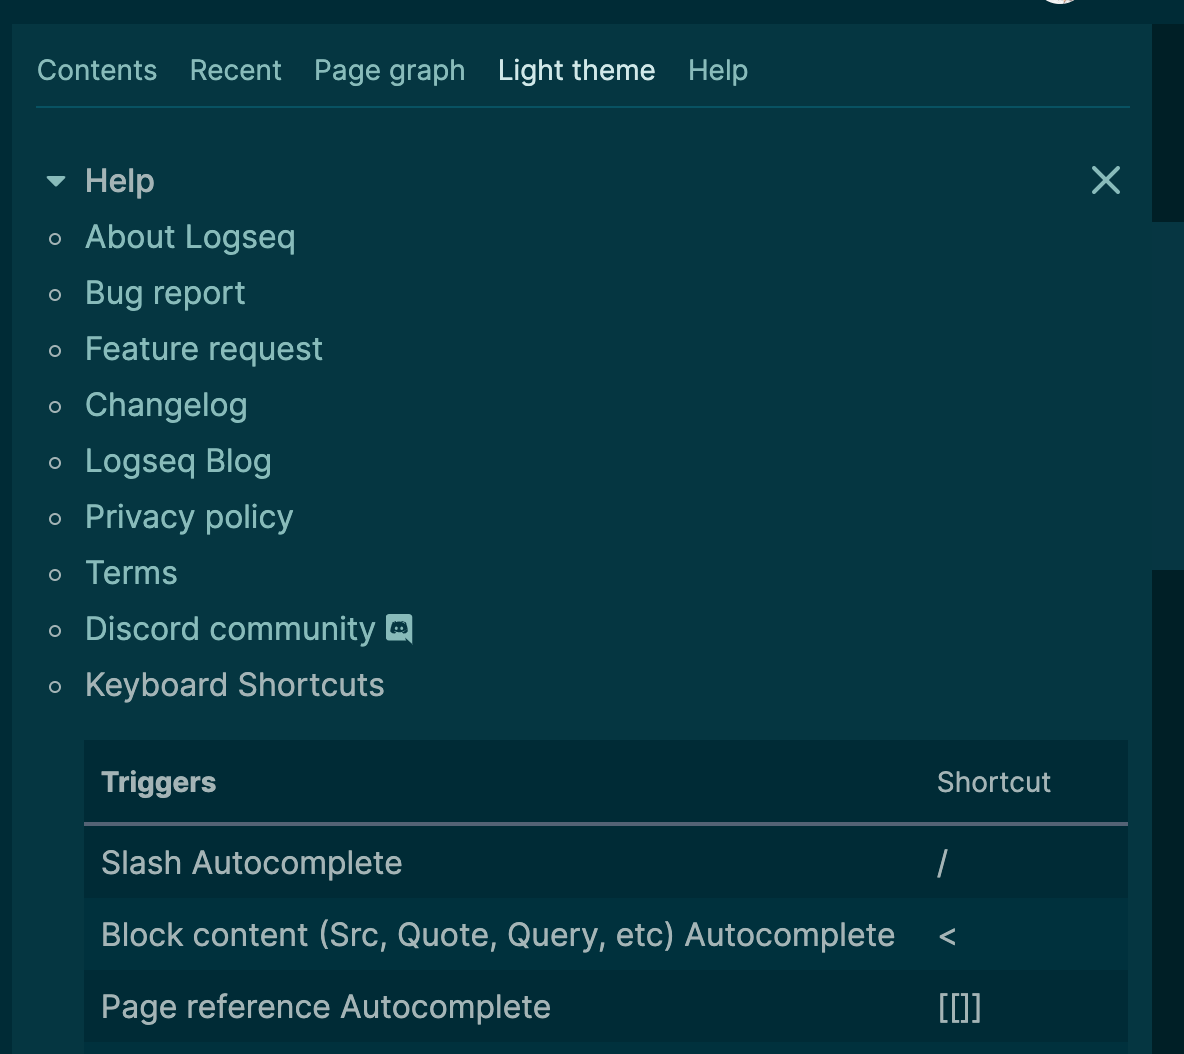Screen dimensions: 1184x1054
Task: Switch to the Contents tab
Action: [97, 70]
